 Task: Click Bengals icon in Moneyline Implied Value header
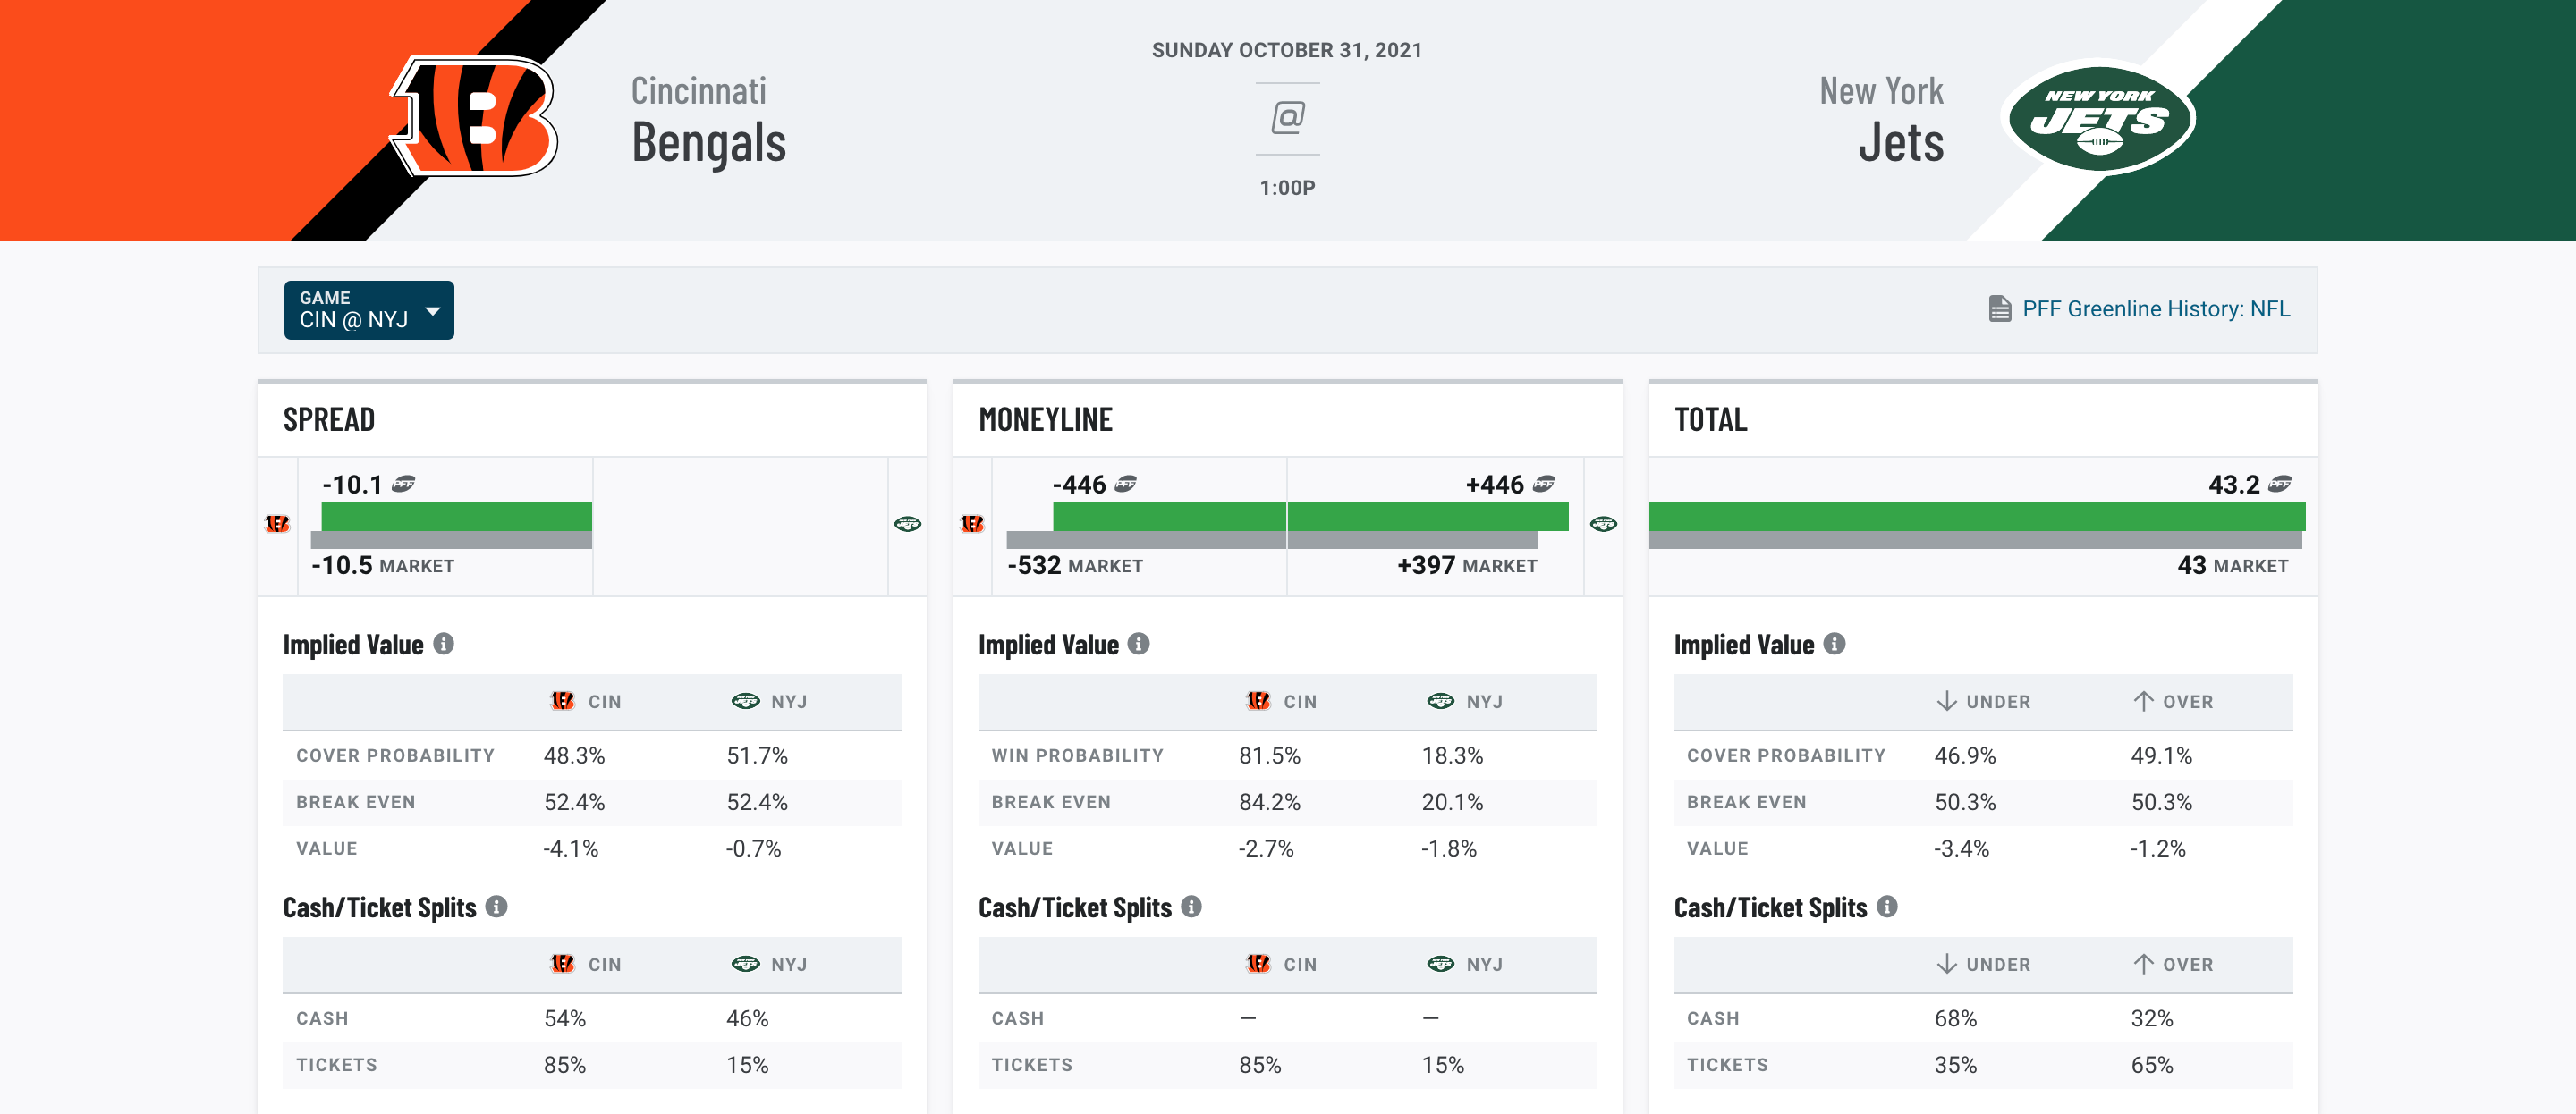click(x=1258, y=701)
